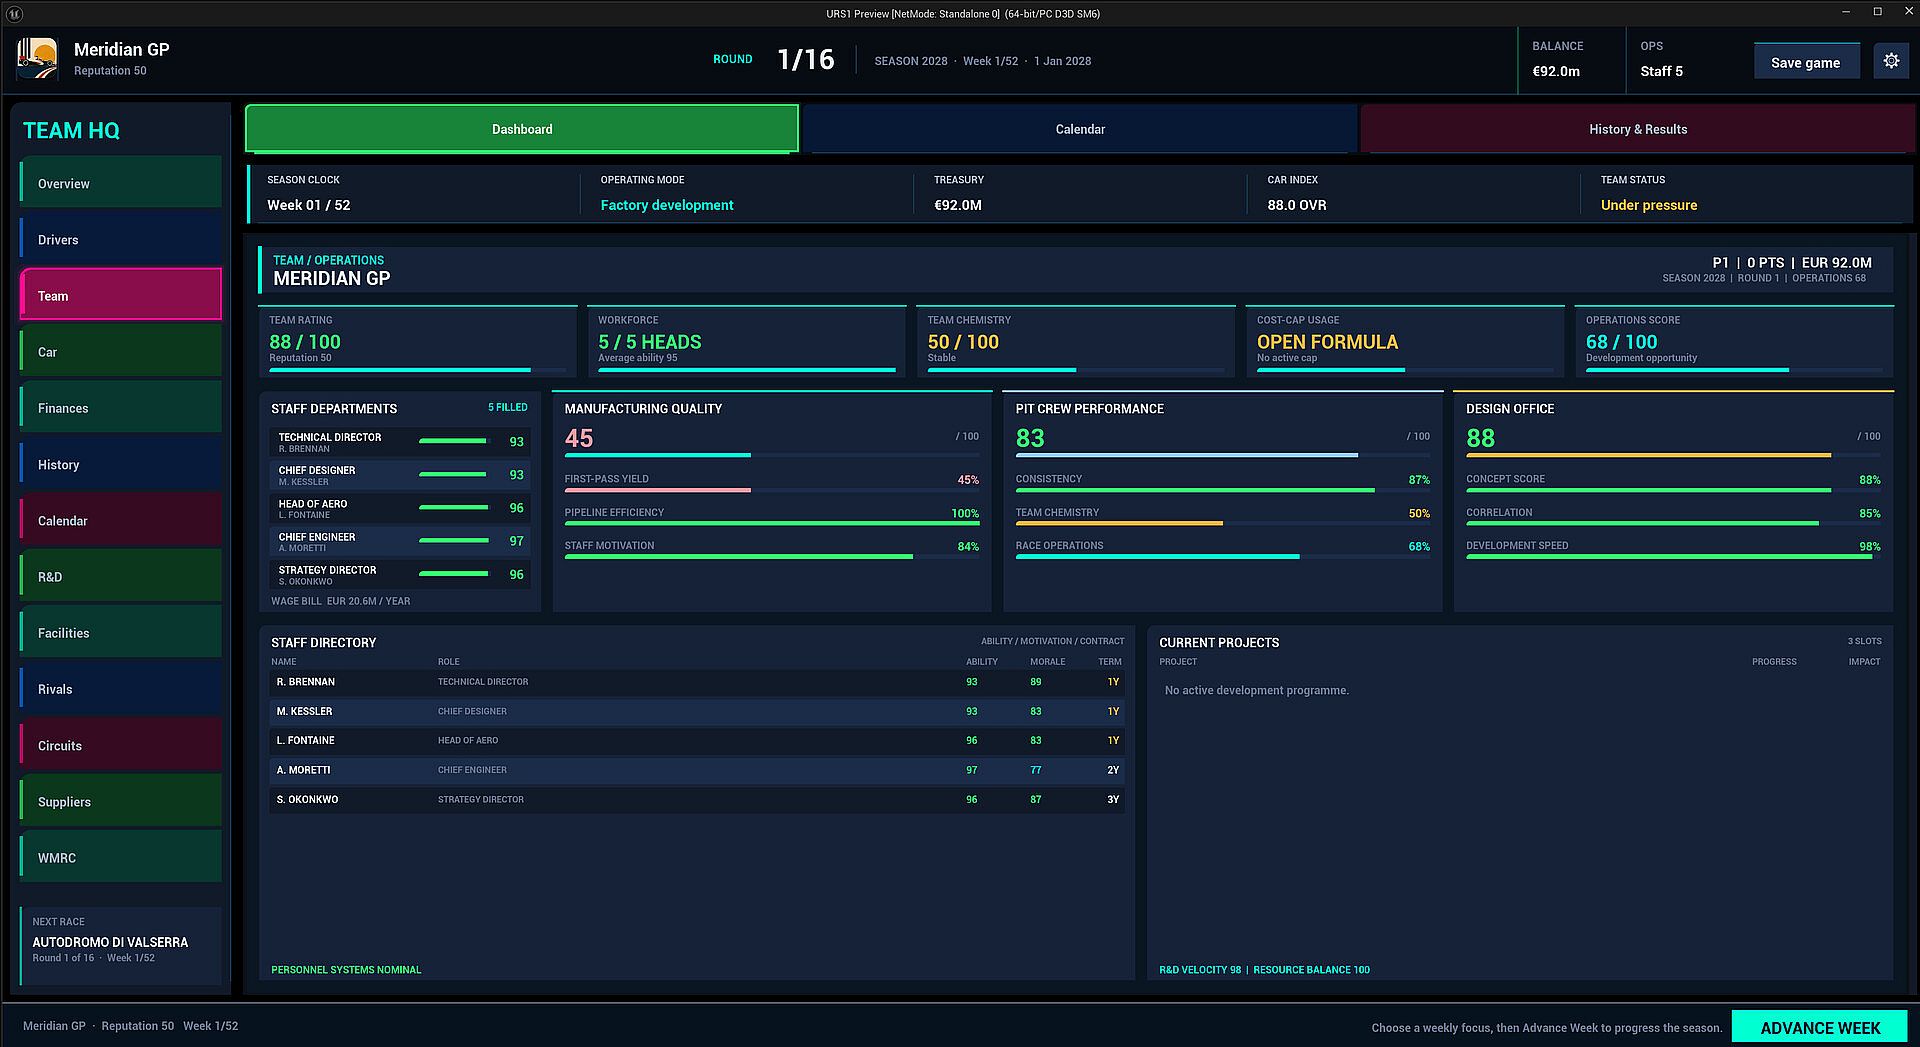Image resolution: width=1920 pixels, height=1047 pixels.
Task: Click the Meridian GP team logo
Action: click(x=37, y=59)
